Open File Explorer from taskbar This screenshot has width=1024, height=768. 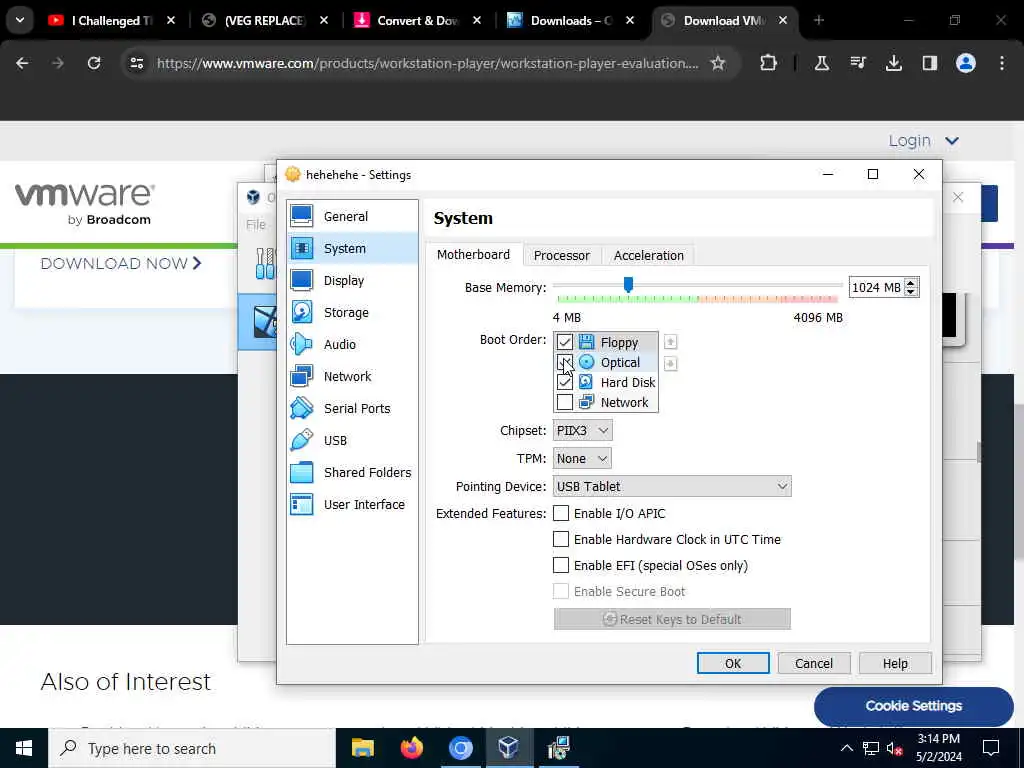(x=362, y=748)
